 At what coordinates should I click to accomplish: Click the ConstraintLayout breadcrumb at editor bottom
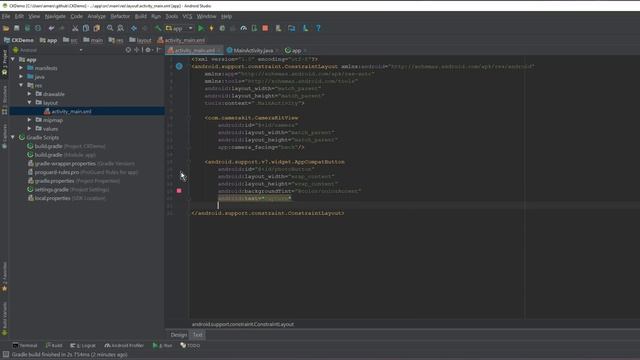pos(242,324)
